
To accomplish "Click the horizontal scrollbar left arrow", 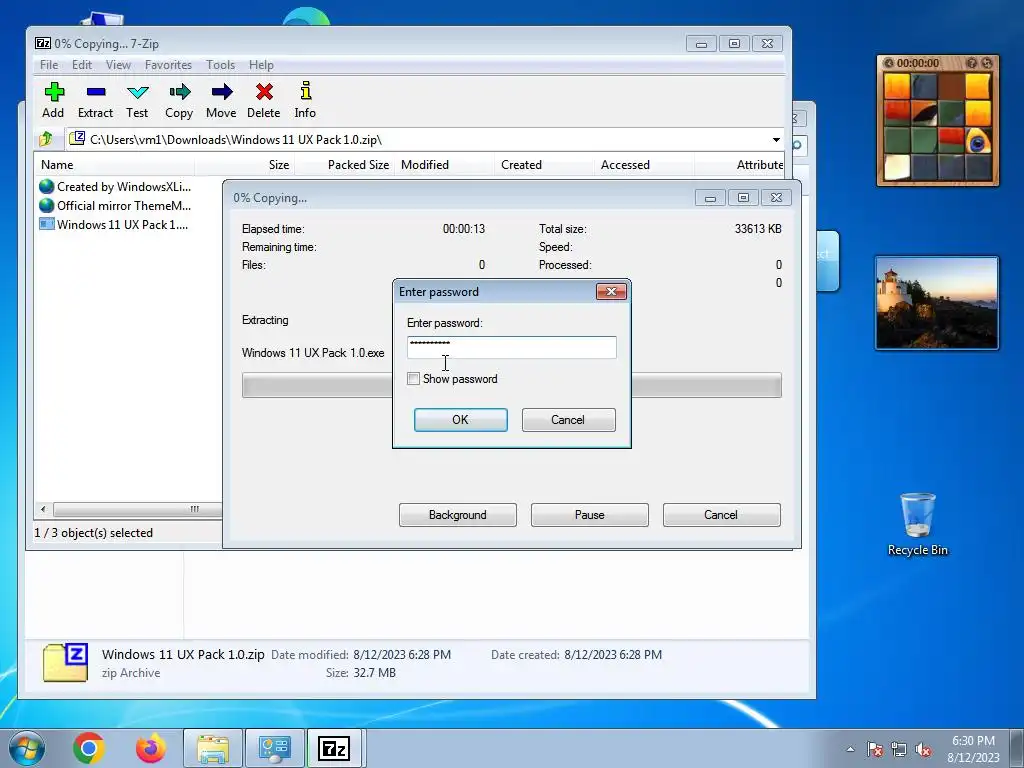I will 43,509.
